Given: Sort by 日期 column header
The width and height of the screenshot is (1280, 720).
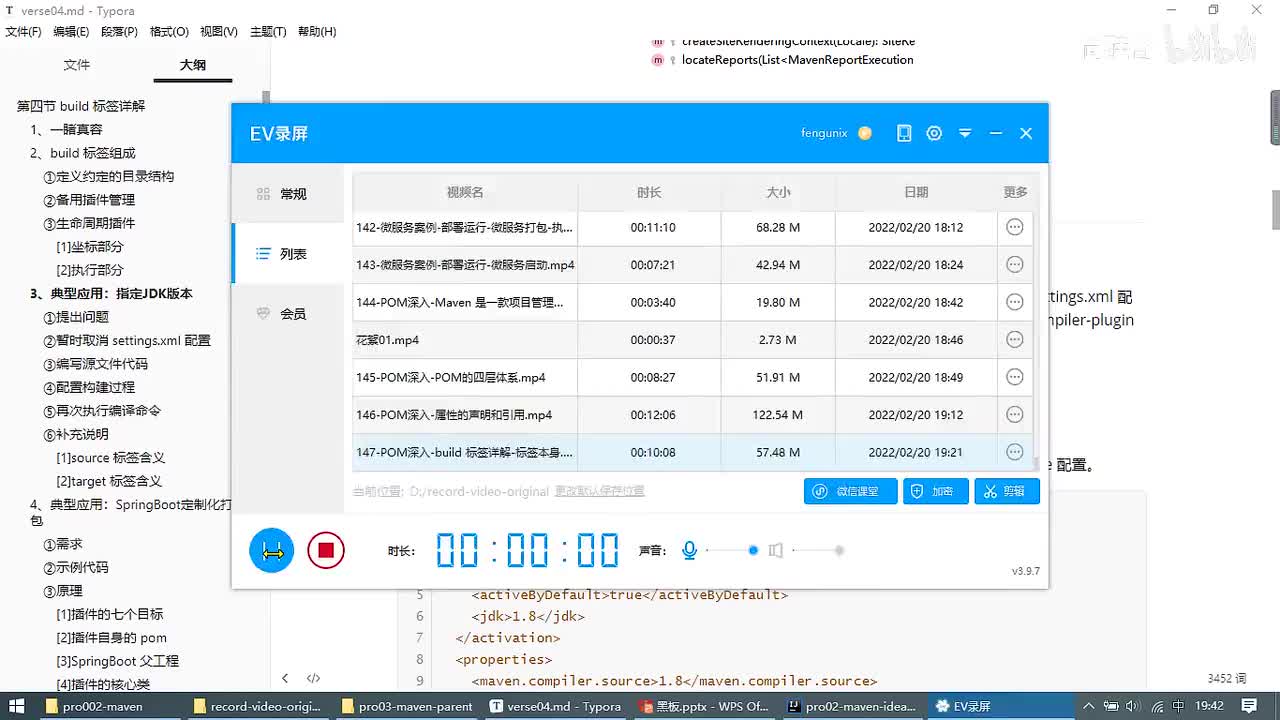Looking at the screenshot, I should (x=916, y=192).
